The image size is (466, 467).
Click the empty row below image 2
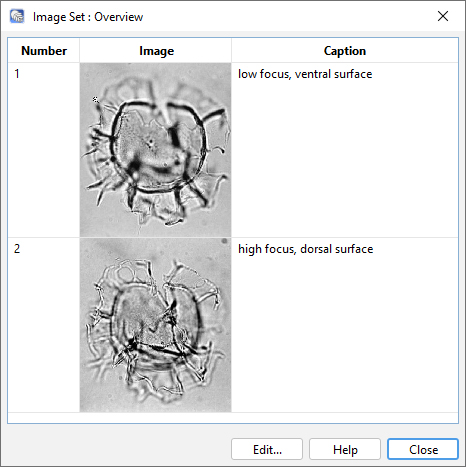click(233, 418)
